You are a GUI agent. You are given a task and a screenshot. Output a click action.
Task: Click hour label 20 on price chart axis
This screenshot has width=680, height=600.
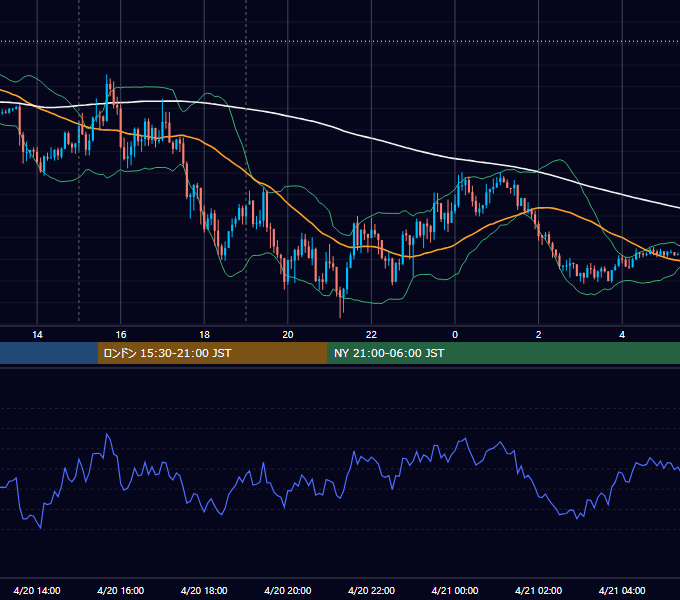click(288, 335)
